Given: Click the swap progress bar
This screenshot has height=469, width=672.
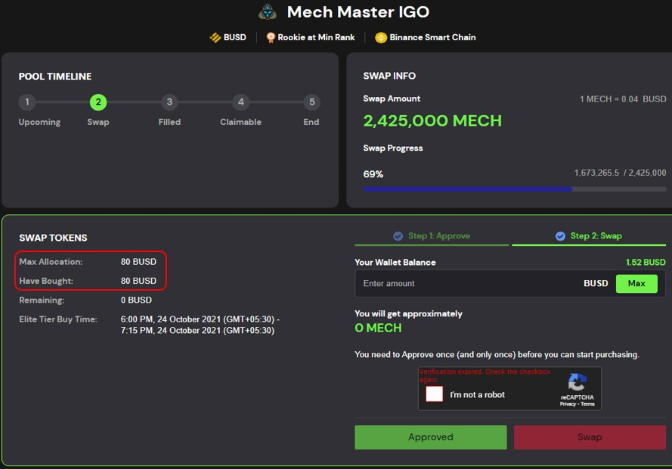Looking at the screenshot, I should [x=515, y=189].
